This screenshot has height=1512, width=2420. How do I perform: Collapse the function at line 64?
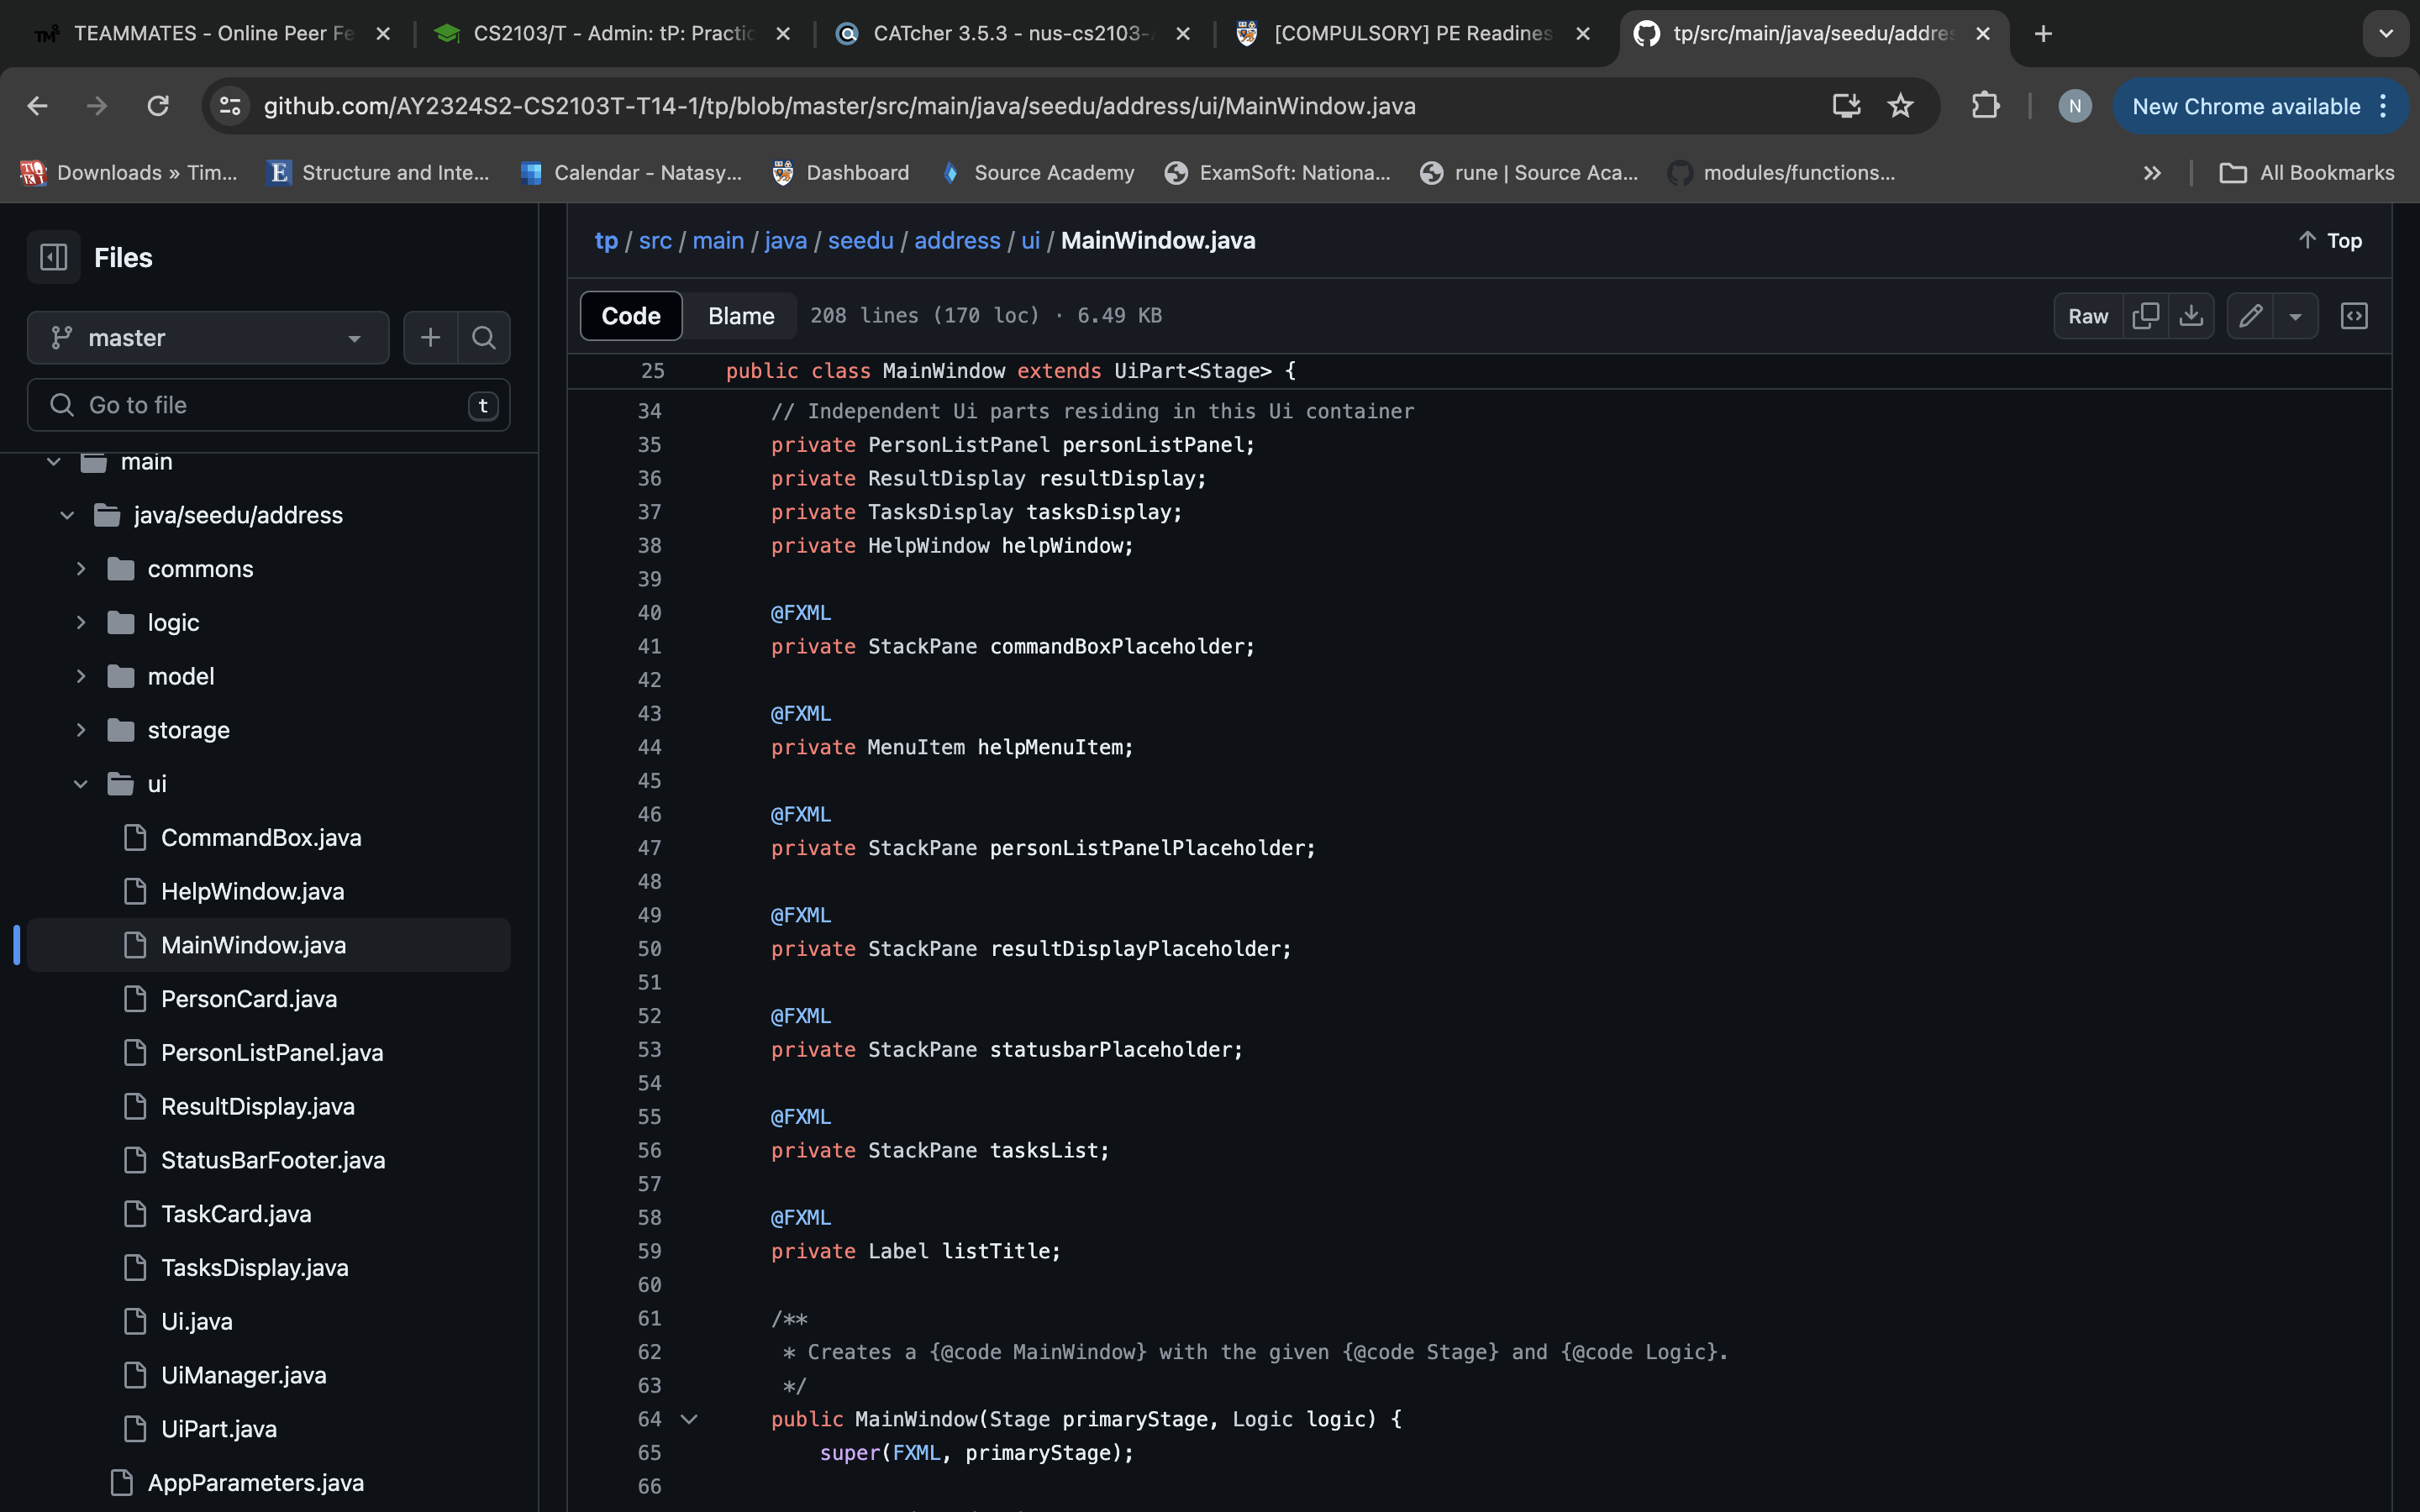[689, 1419]
